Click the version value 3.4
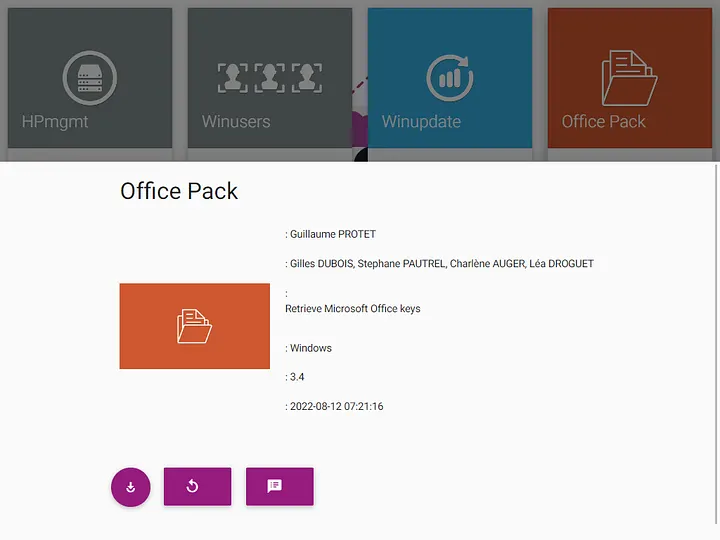This screenshot has height=540, width=720. coord(297,377)
